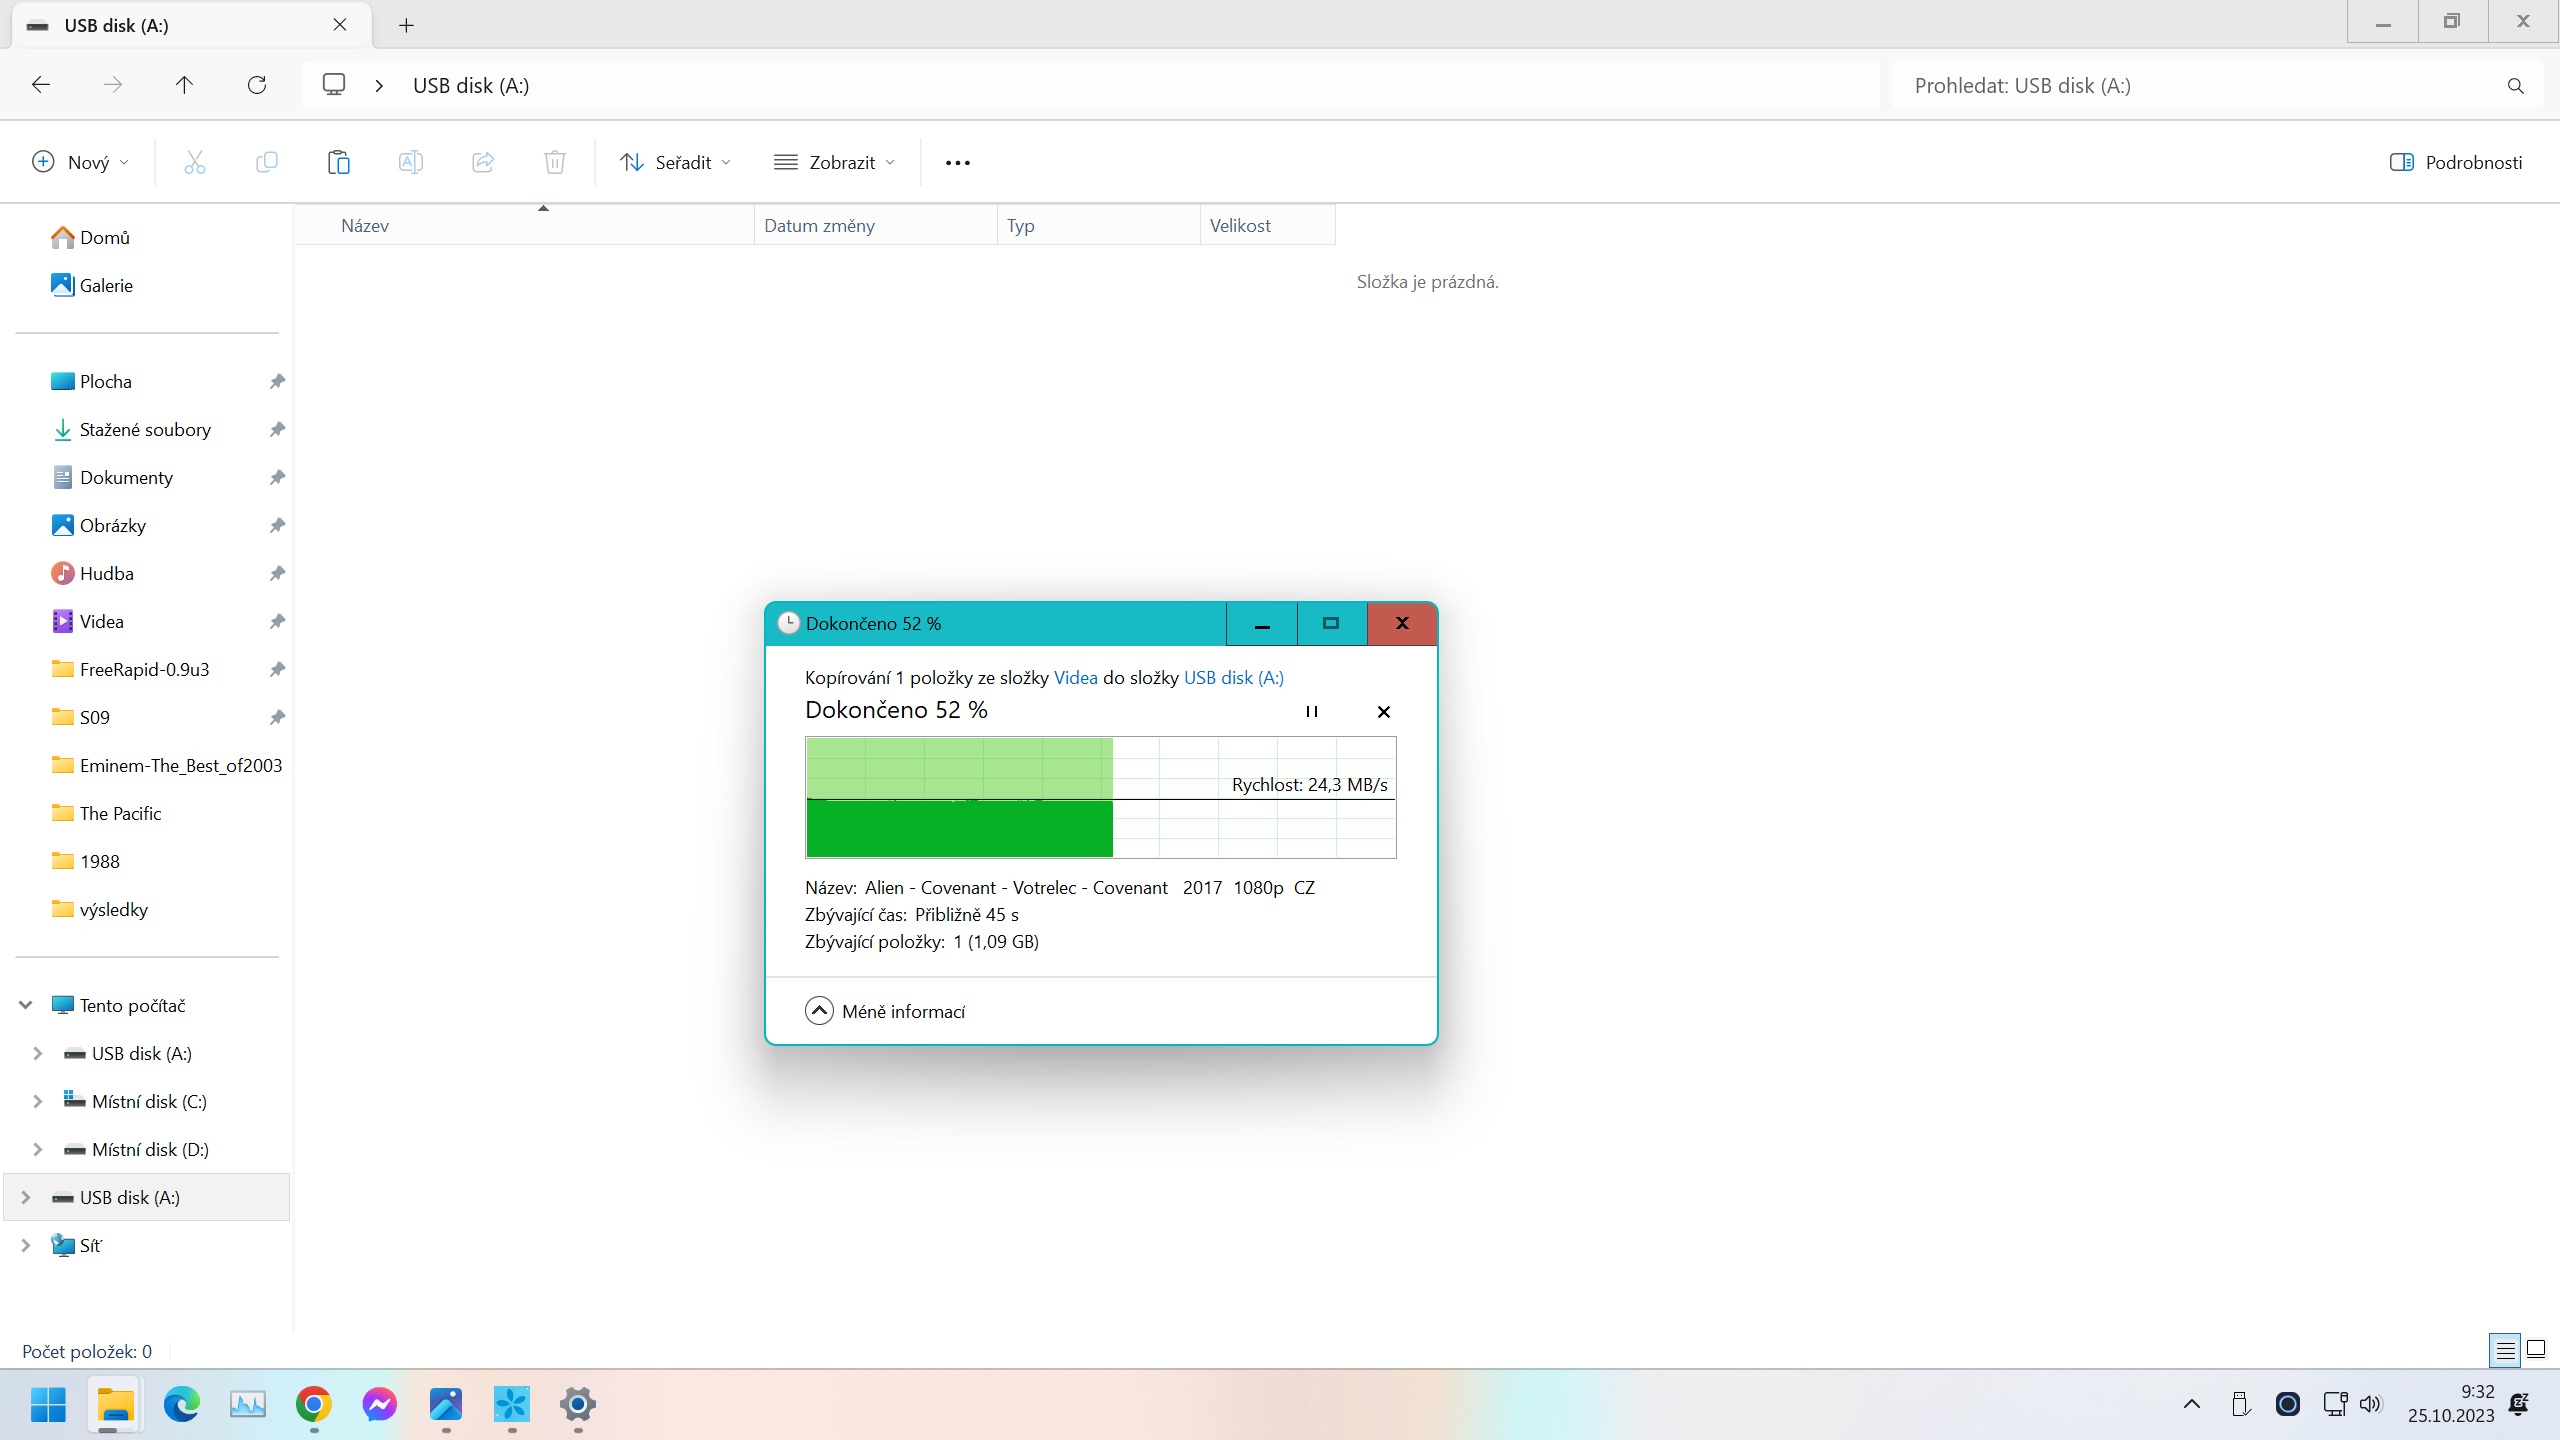Pause the file copy operation
Screen dimensions: 2560x1440
1311,711
